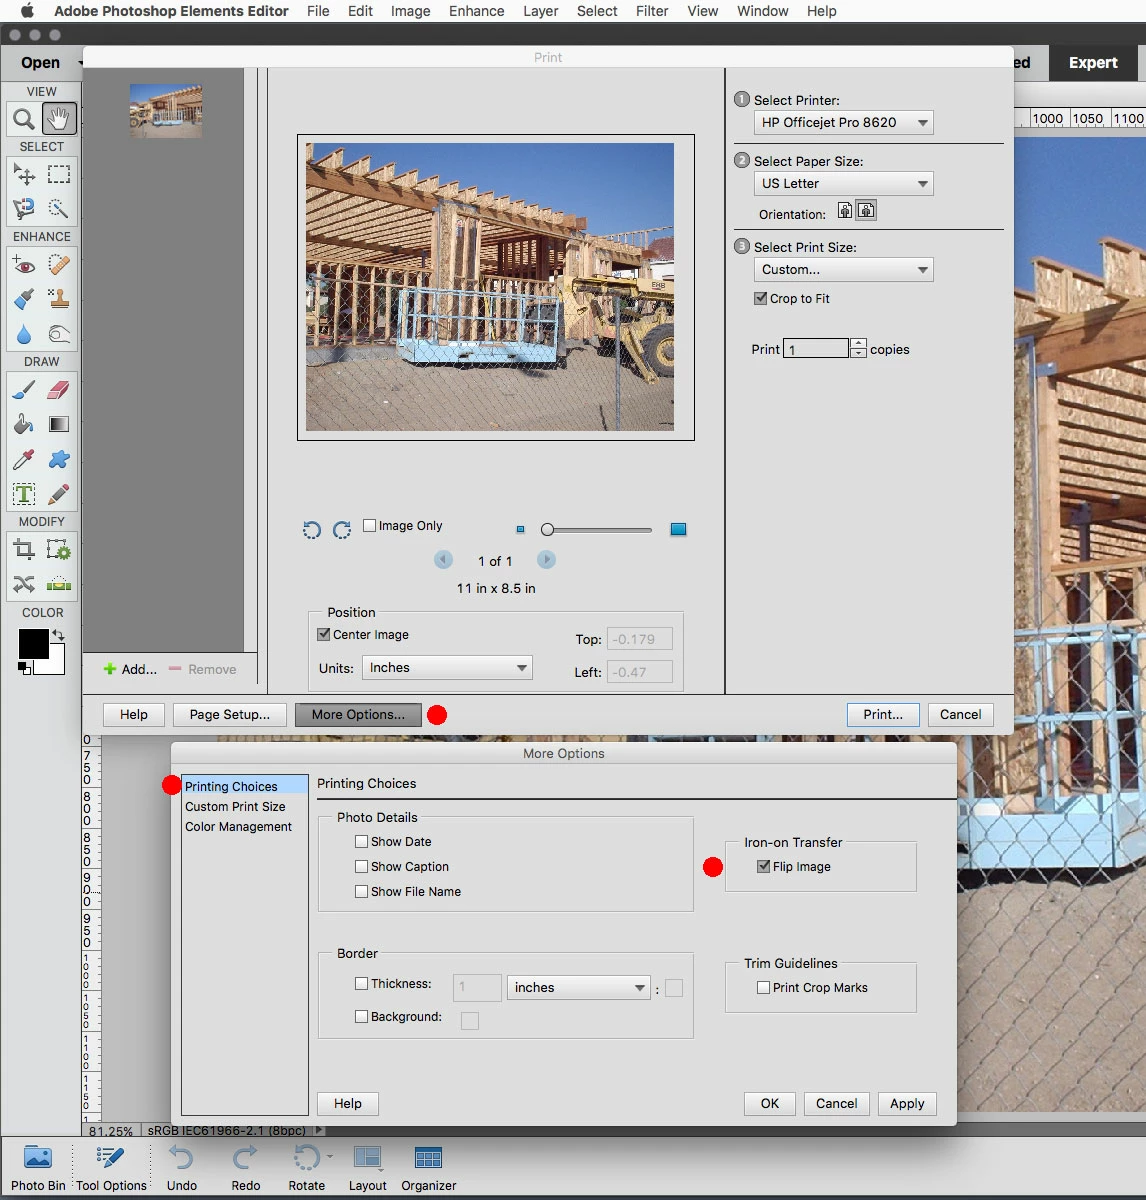Uncheck Crop to Fit
The width and height of the screenshot is (1146, 1200).
click(761, 298)
